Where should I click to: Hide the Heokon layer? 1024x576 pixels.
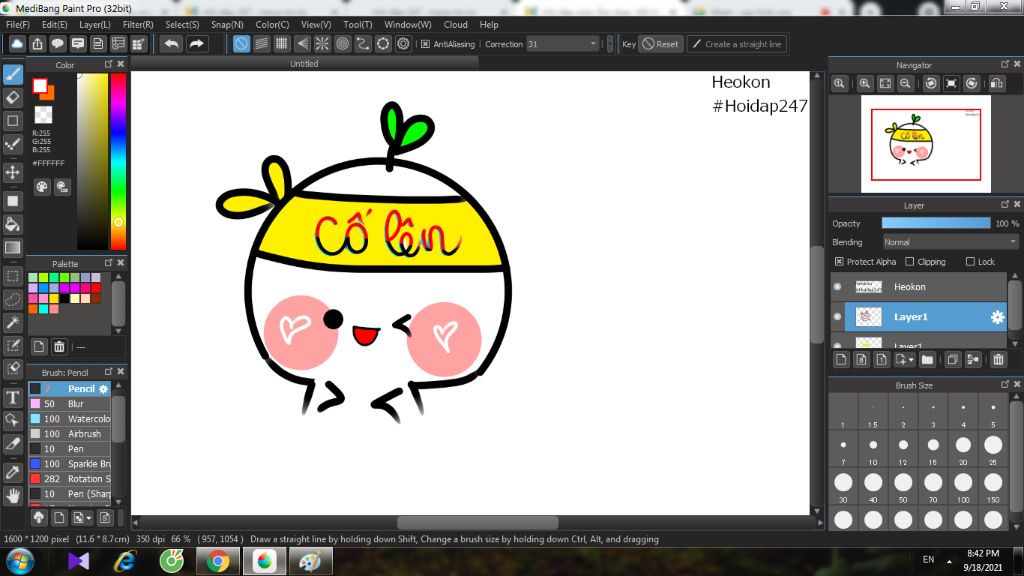tap(838, 287)
